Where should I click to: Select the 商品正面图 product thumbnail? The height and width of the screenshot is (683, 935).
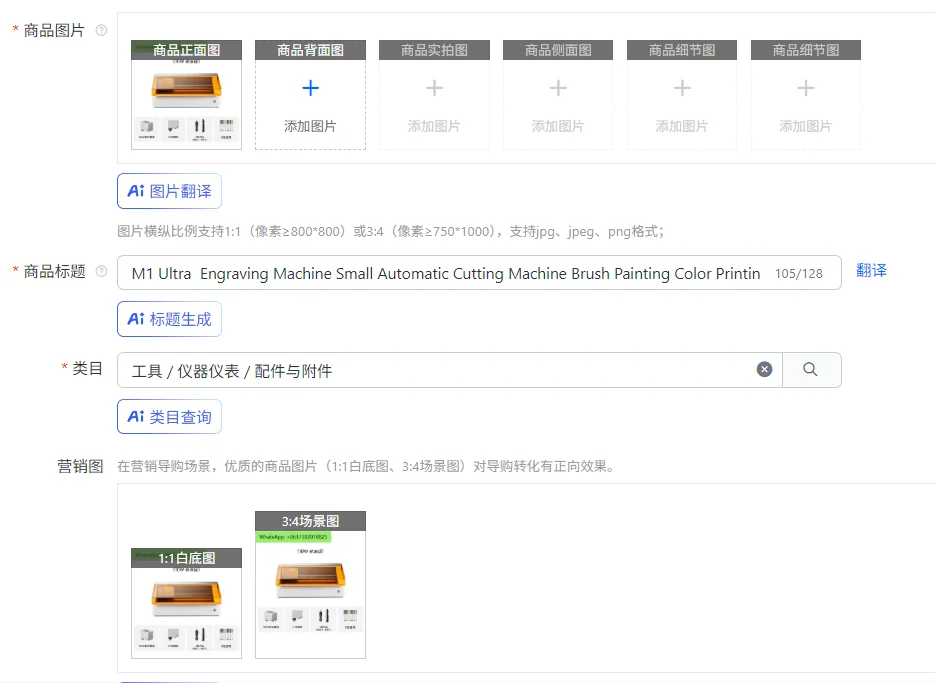(187, 95)
